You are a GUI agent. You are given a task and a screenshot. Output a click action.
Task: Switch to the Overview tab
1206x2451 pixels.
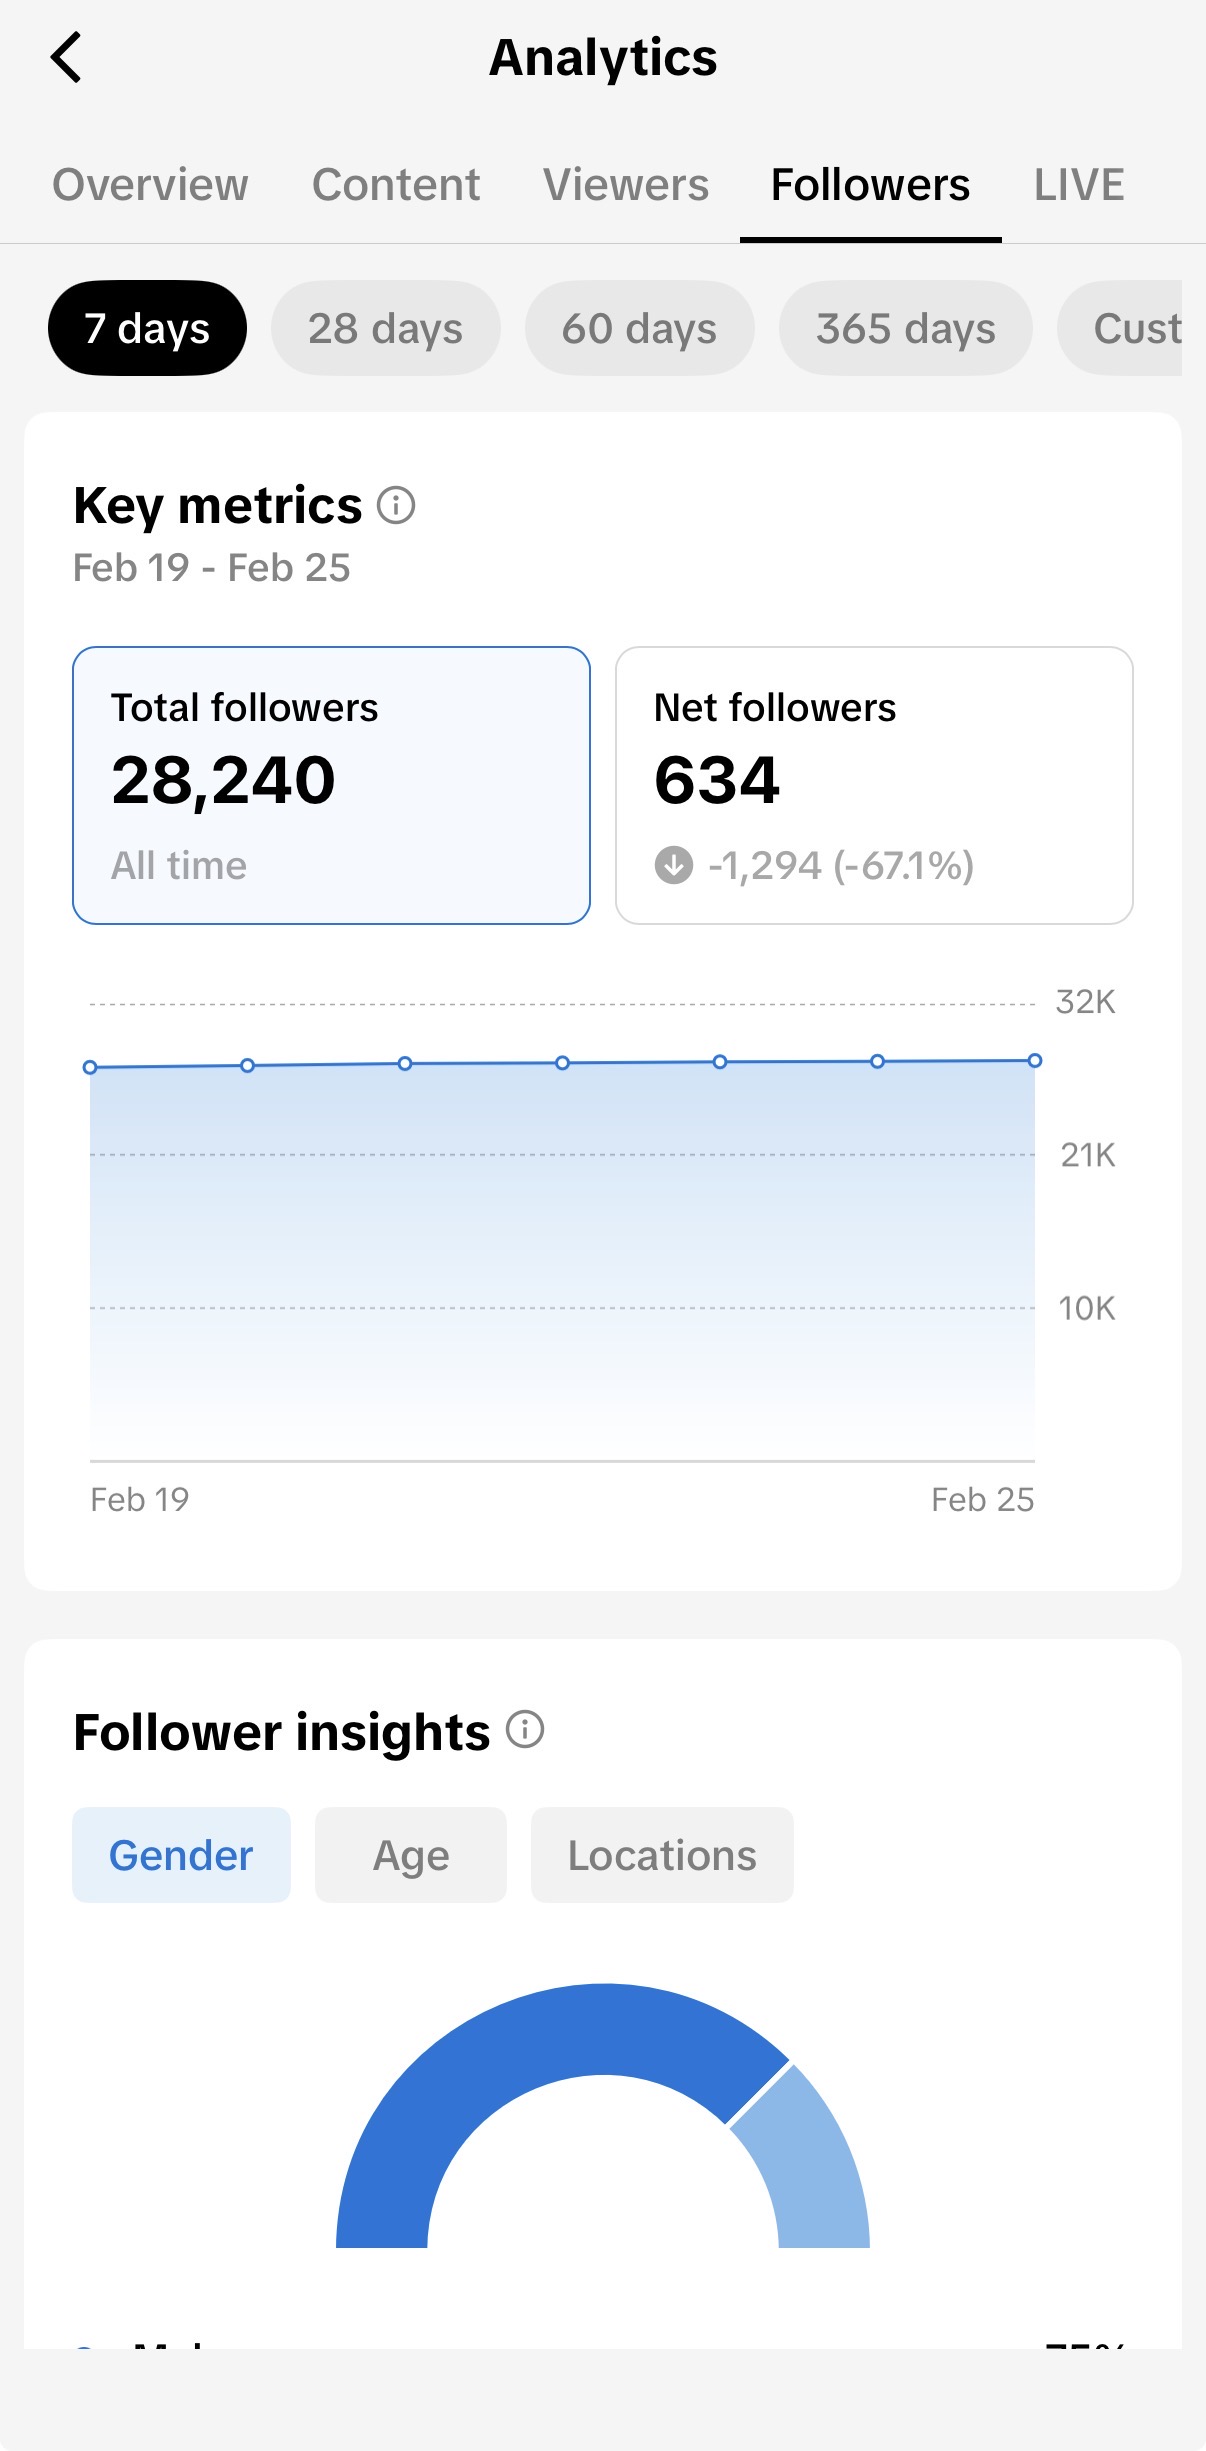tap(150, 185)
